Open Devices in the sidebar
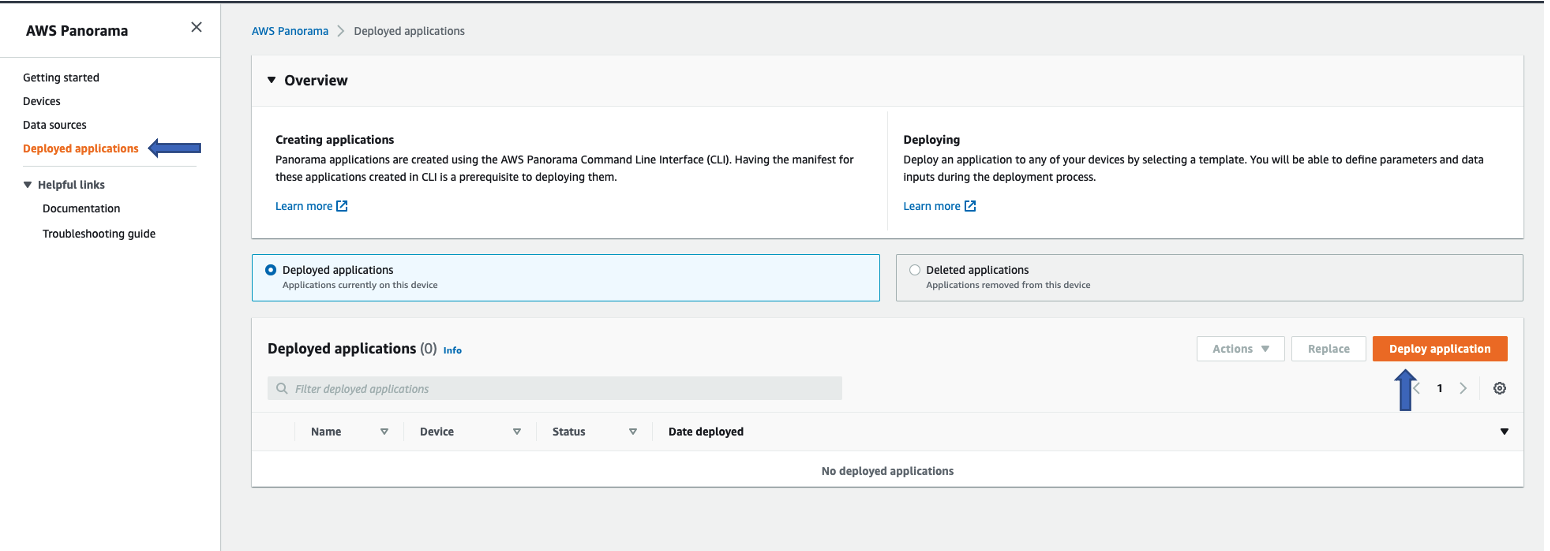The height and width of the screenshot is (551, 1550). (42, 101)
